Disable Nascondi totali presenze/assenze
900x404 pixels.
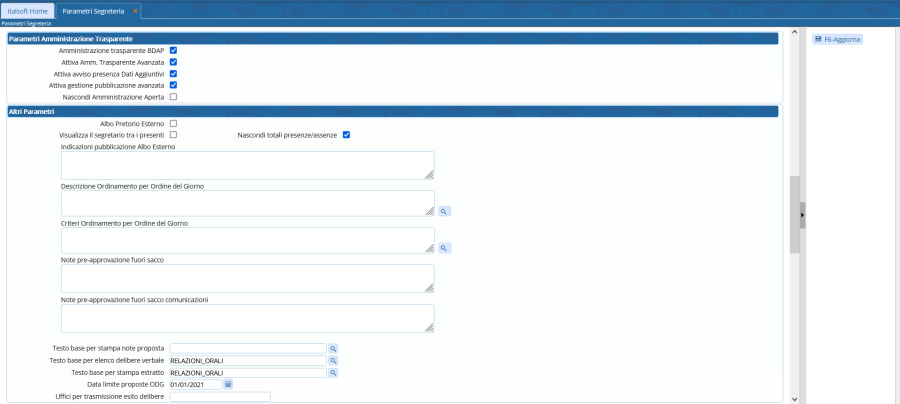pos(346,134)
